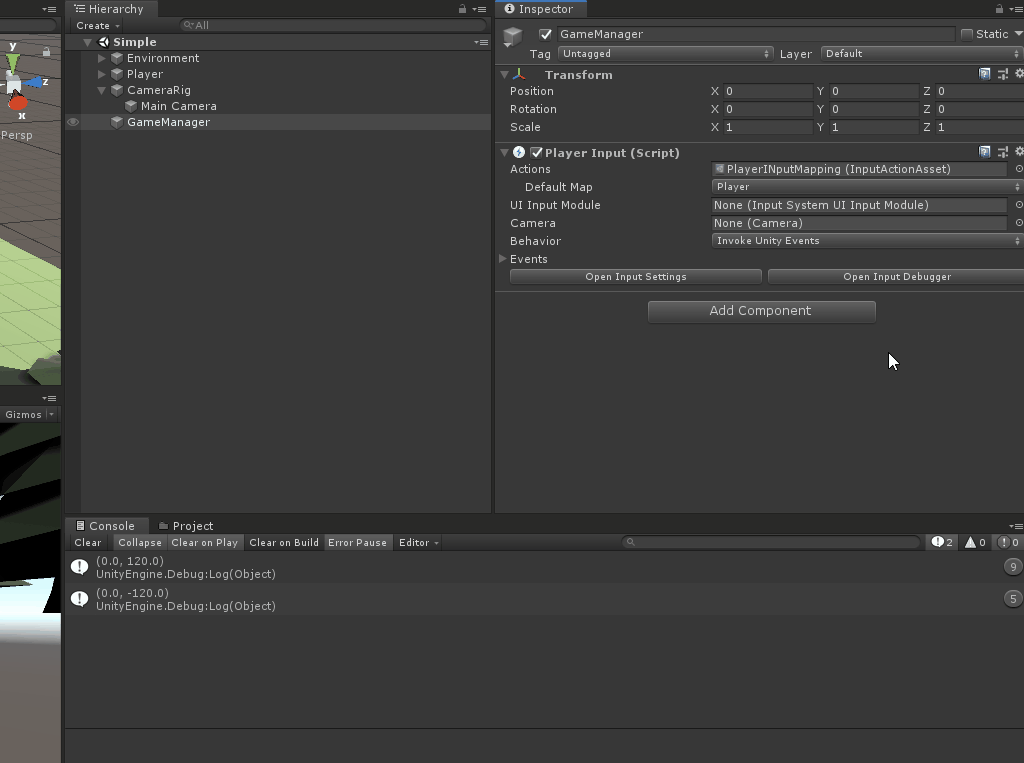Open the Create menu in the Hierarchy panel
Viewport: 1024px width, 763px height.
[x=97, y=25]
